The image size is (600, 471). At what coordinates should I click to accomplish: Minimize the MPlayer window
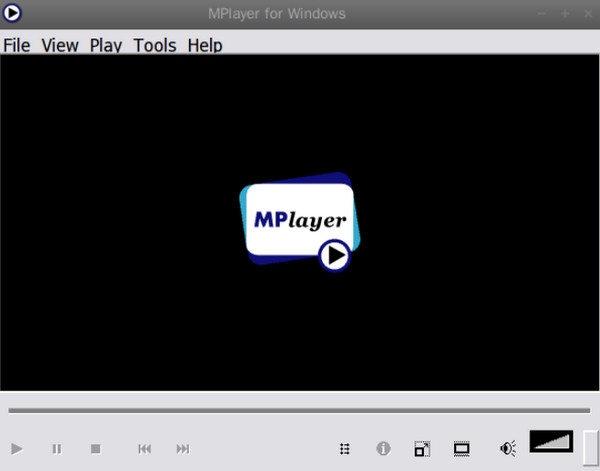tap(541, 14)
